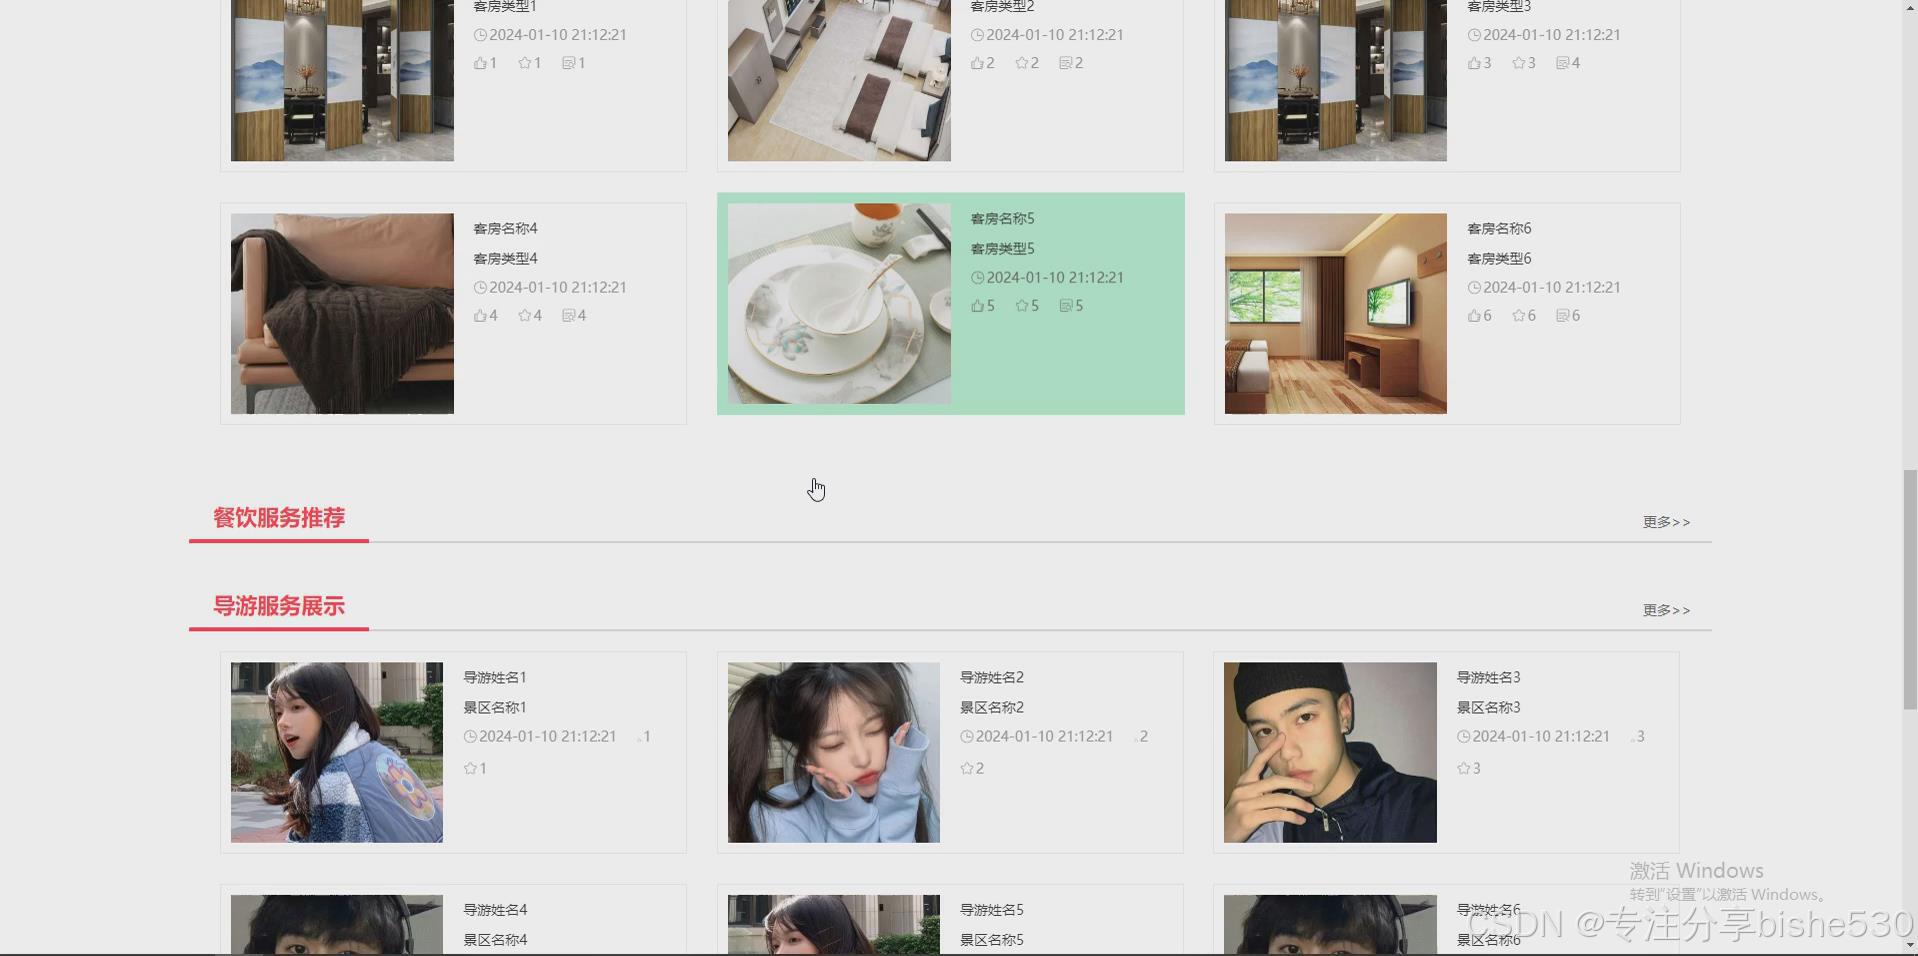Click the thumbs-up icon on 客房类型1 card
1918x956 pixels.
tap(480, 63)
